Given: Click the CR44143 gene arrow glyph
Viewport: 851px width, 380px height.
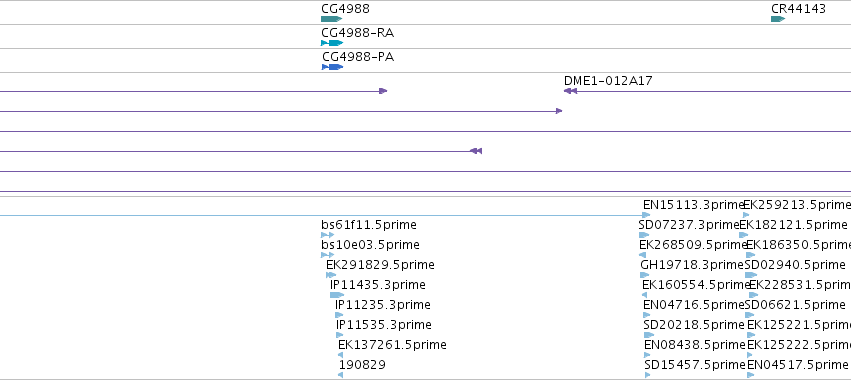Looking at the screenshot, I should [x=778, y=19].
